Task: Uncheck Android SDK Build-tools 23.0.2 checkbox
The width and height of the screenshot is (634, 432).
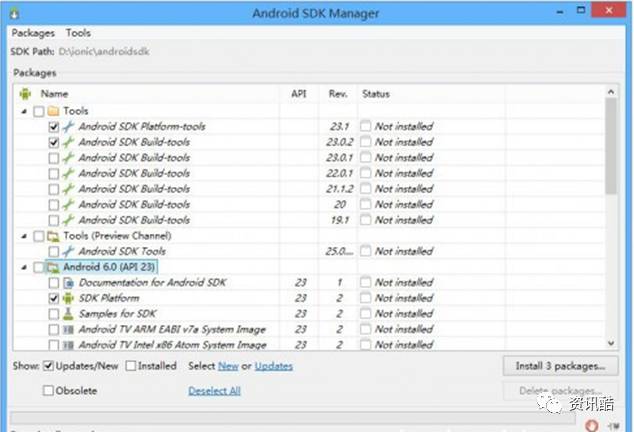Action: coord(53,142)
